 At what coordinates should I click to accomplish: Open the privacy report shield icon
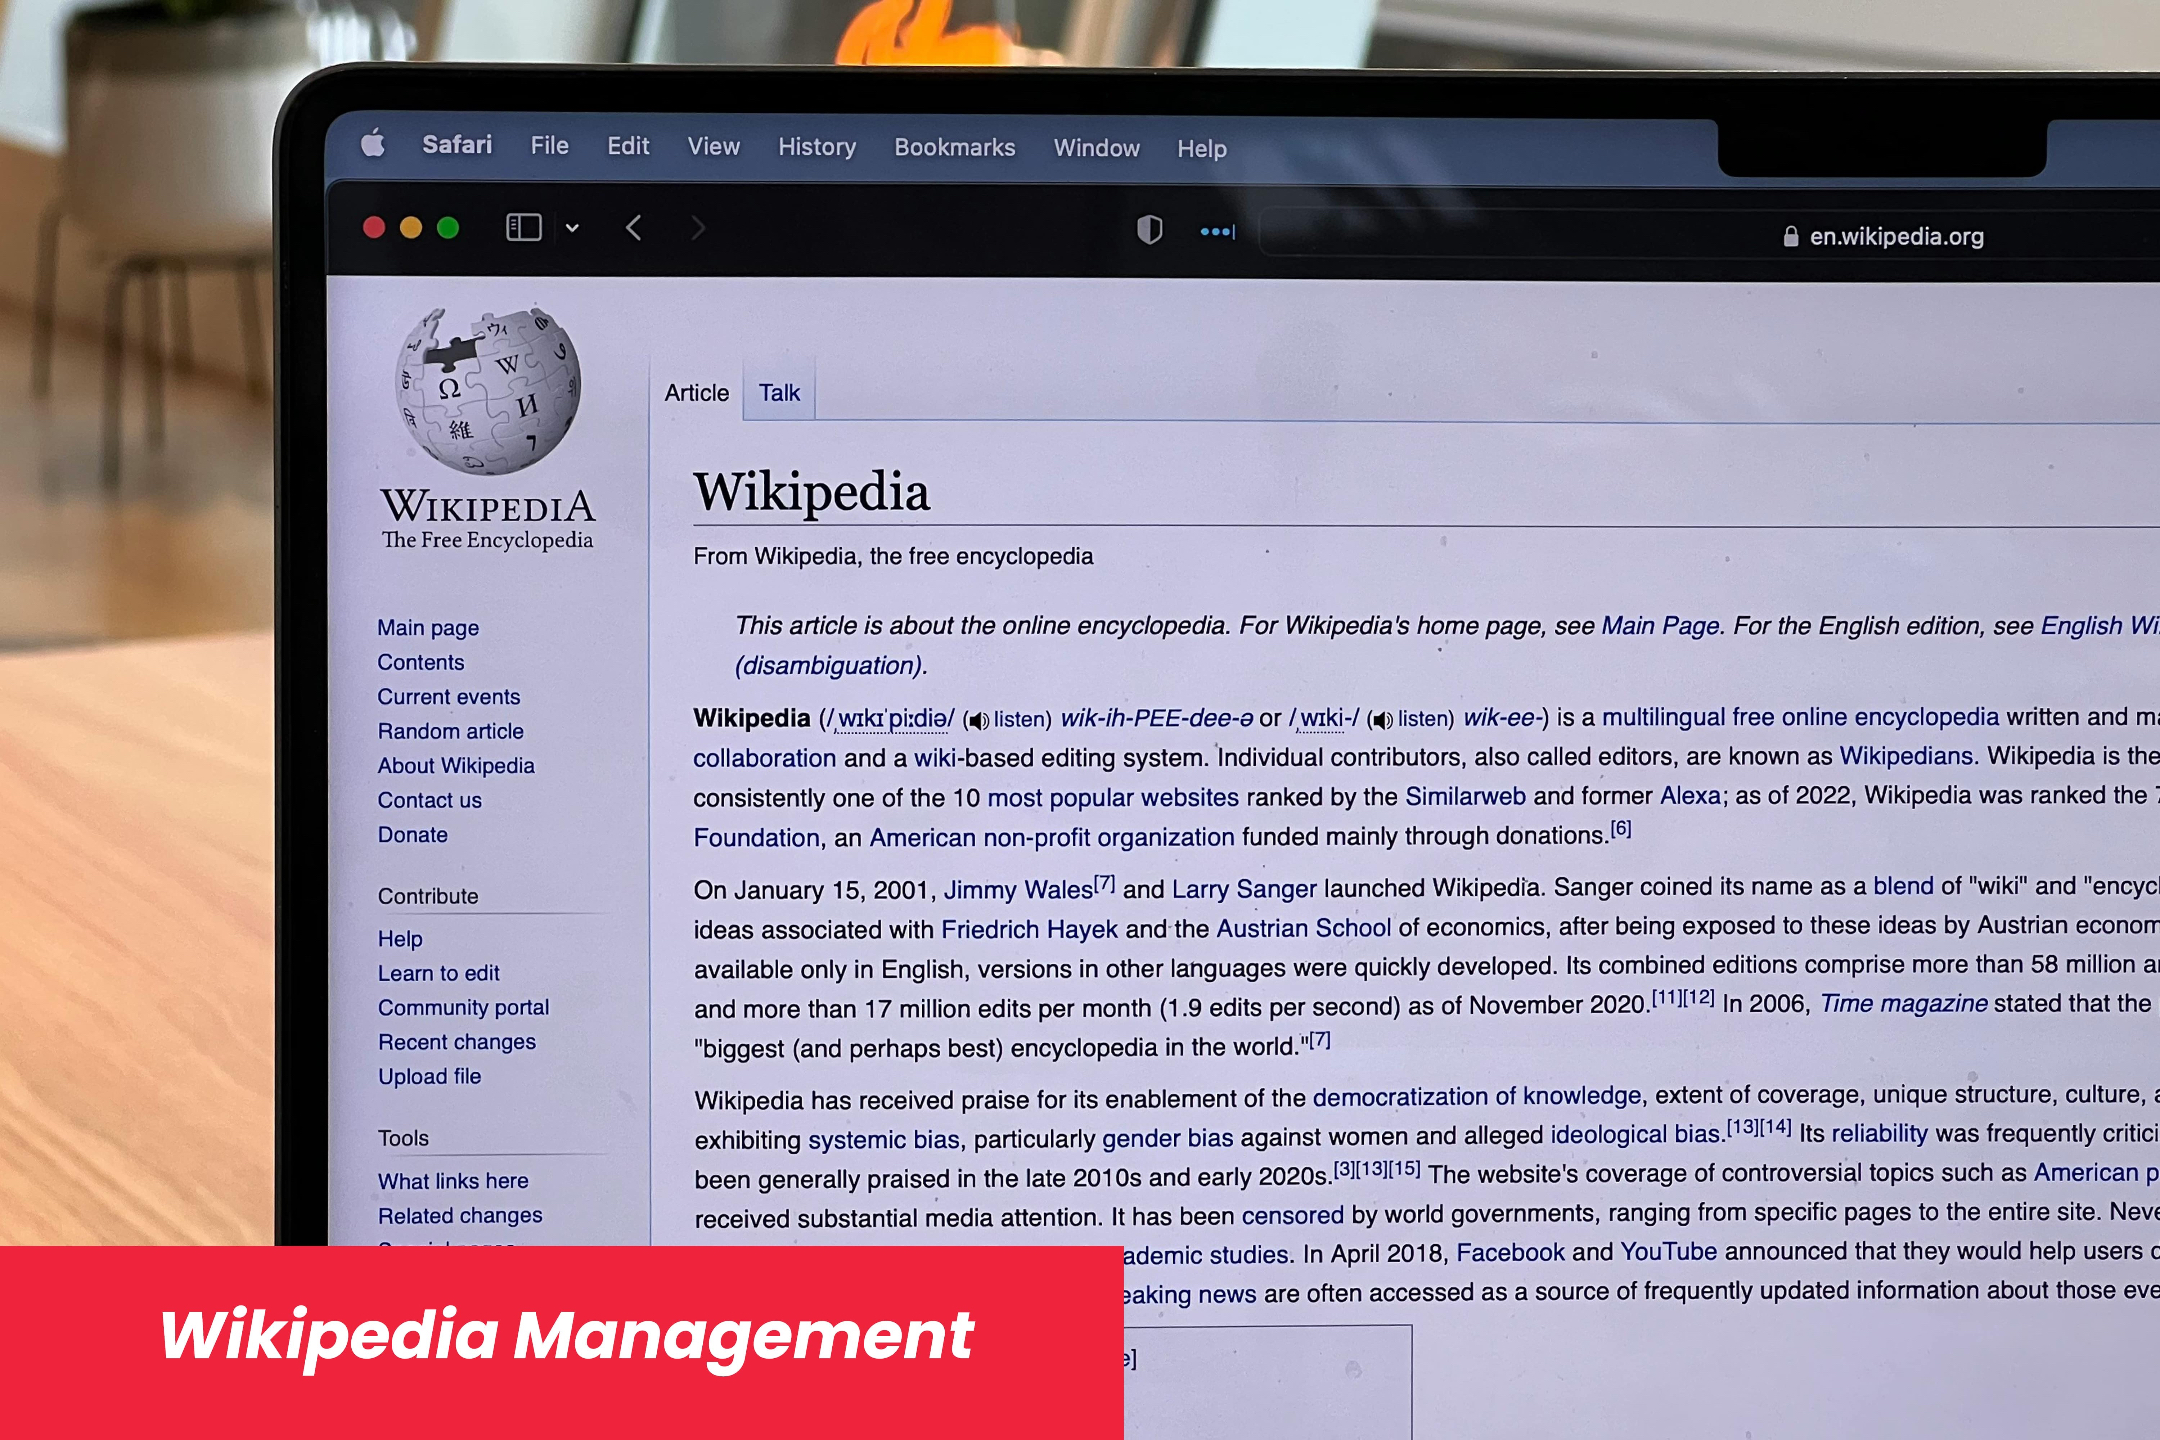click(x=1149, y=230)
